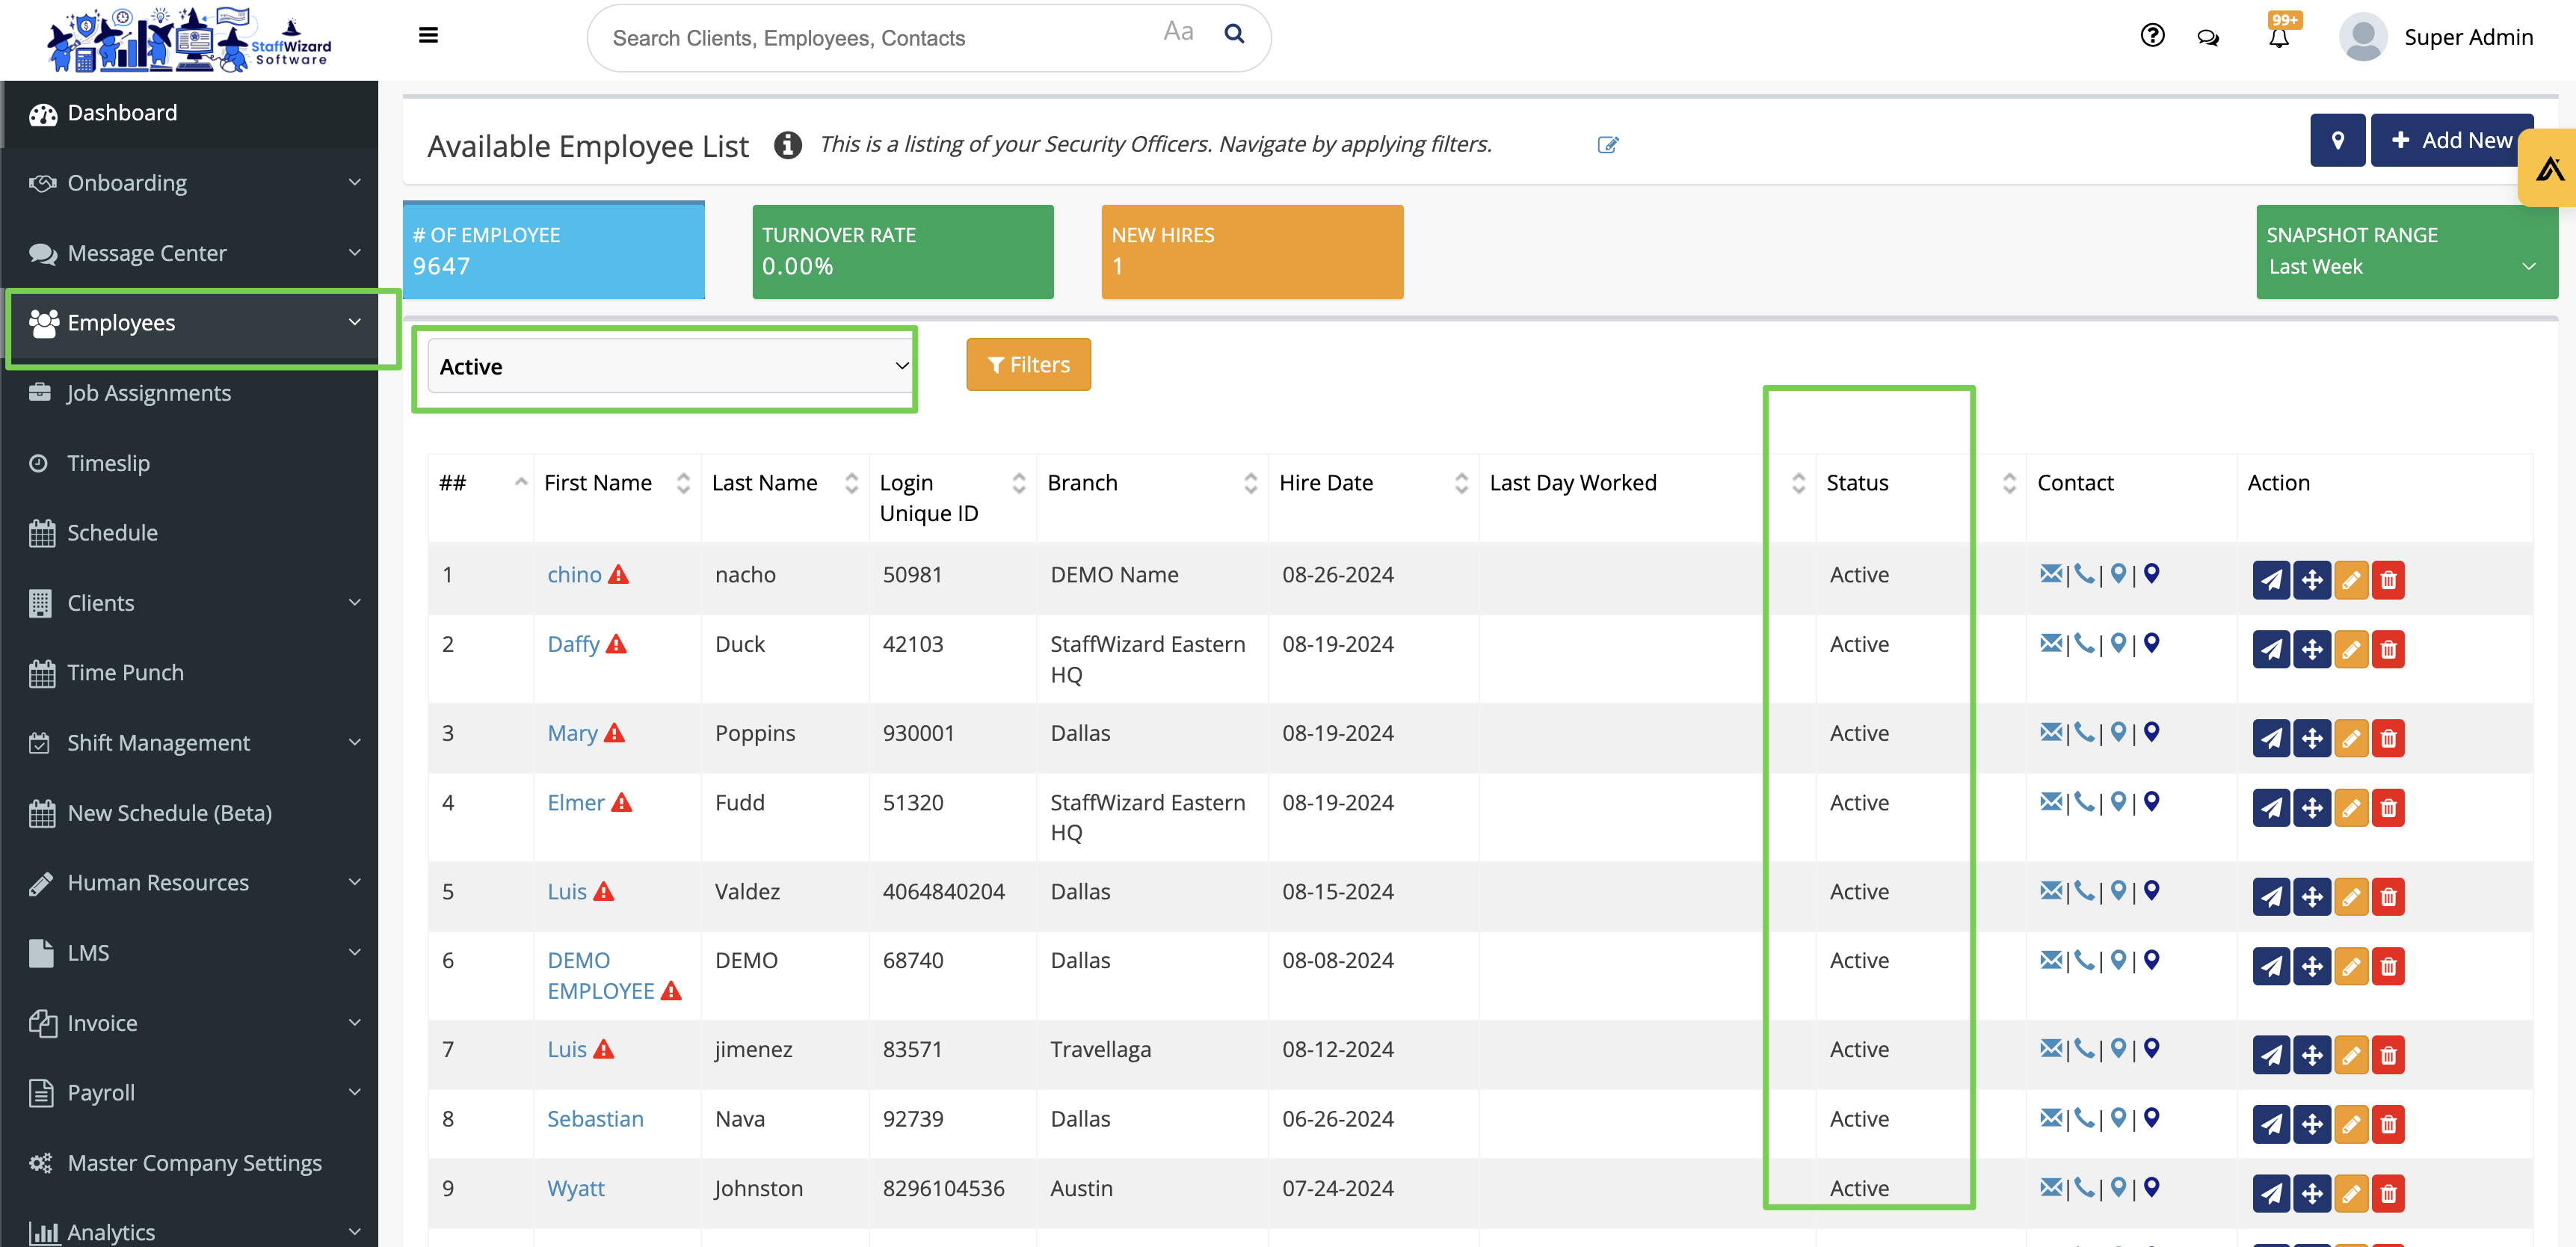2576x1247 pixels.
Task: Expand the Onboarding sidebar menu
Action: [190, 183]
